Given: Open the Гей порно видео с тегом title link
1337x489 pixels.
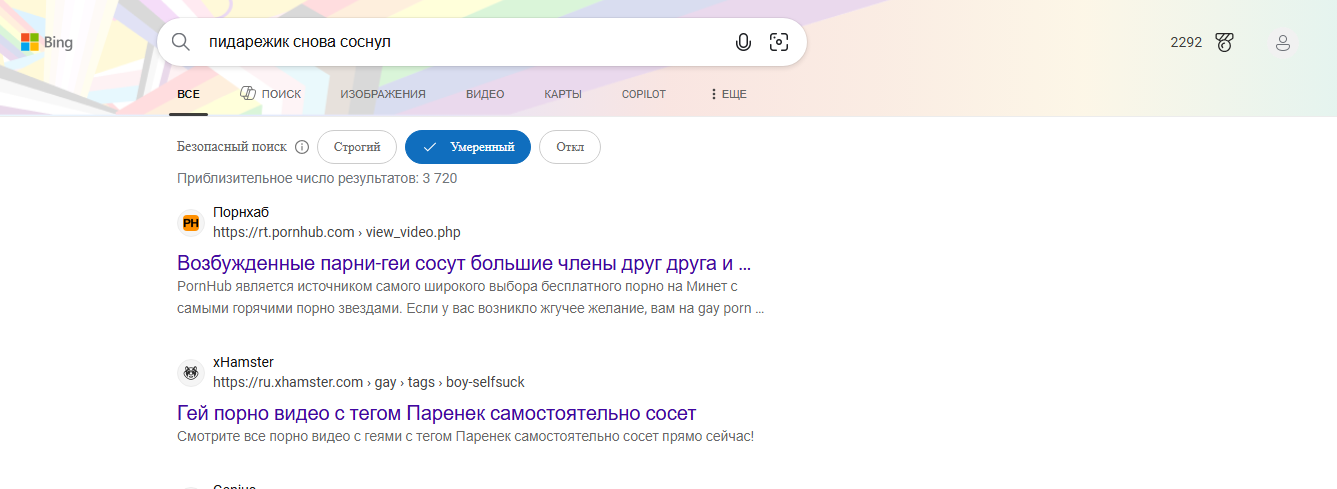Looking at the screenshot, I should 437,414.
